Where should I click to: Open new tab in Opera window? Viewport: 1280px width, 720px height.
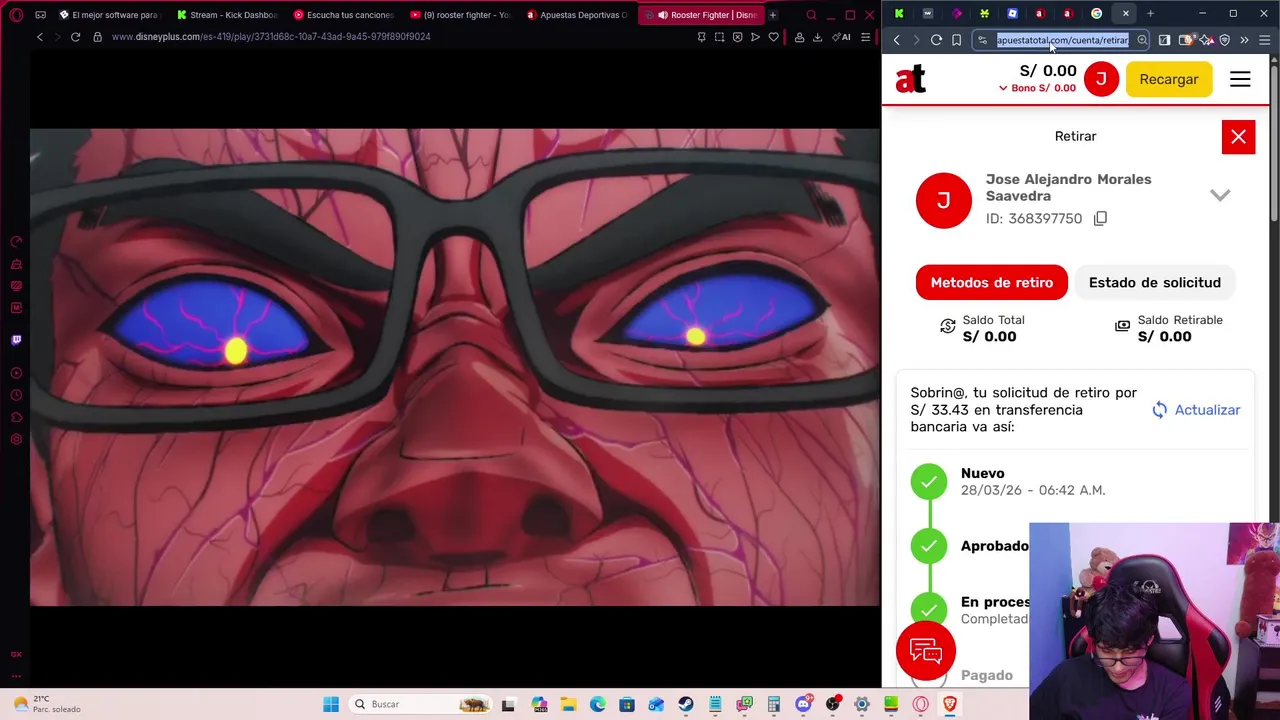point(772,15)
